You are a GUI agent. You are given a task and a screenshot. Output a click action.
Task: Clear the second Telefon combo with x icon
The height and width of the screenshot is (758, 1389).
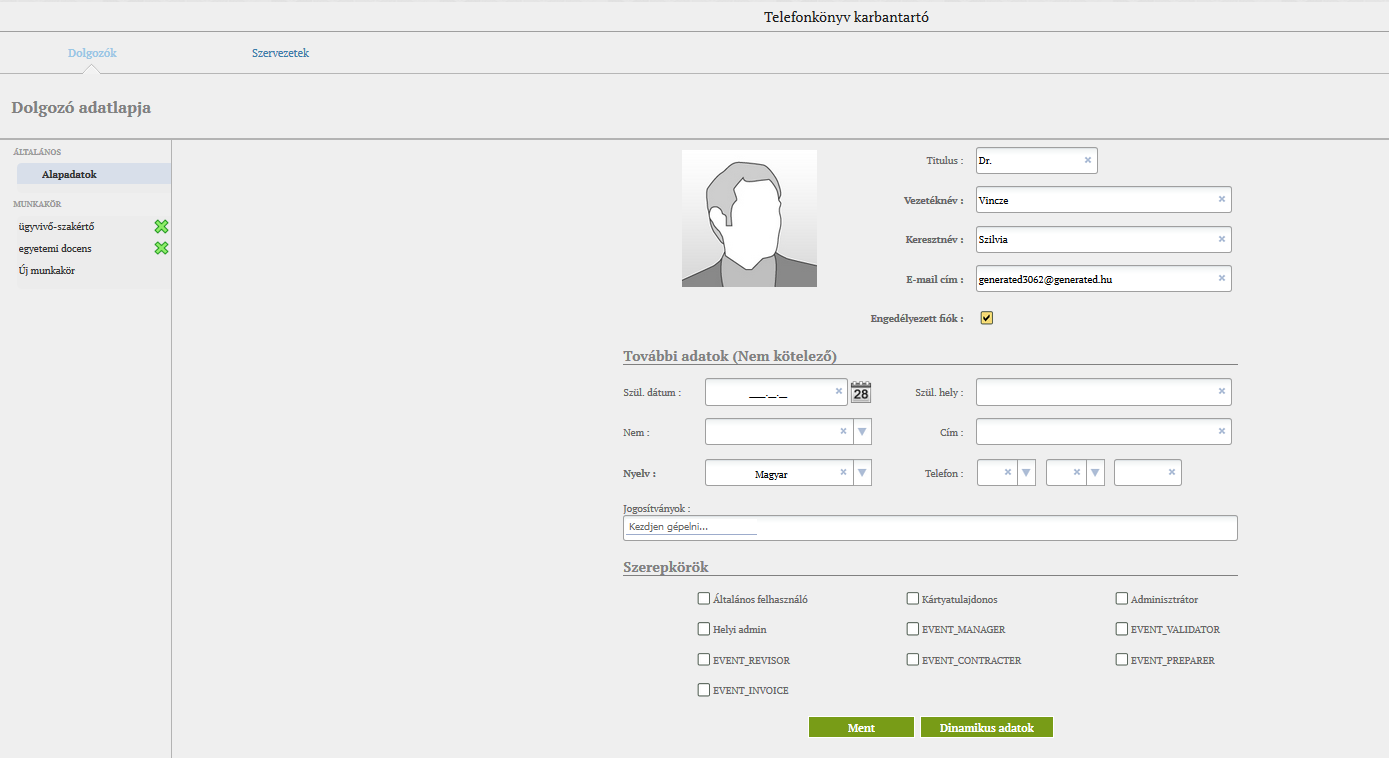tap(1076, 472)
